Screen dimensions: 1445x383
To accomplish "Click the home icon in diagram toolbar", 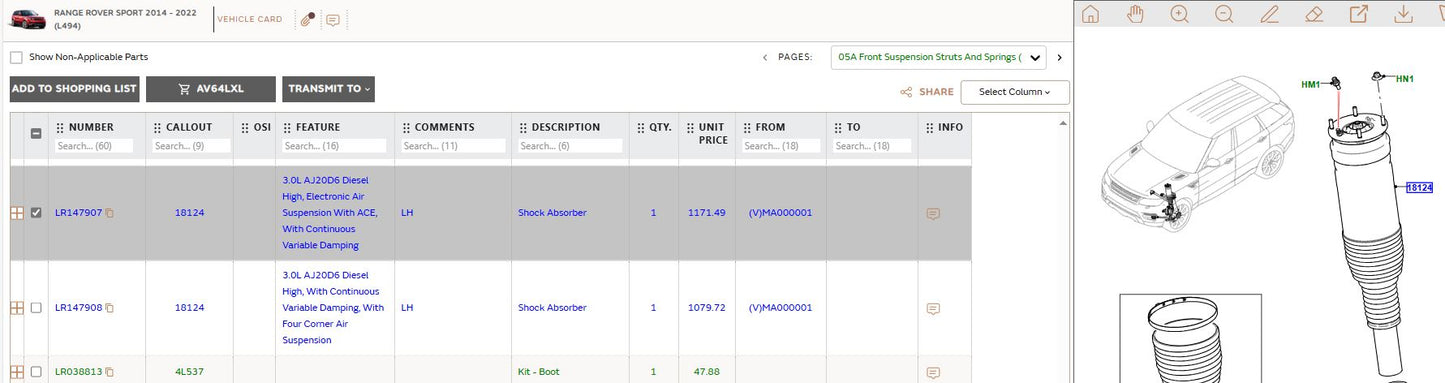I will tap(1091, 14).
